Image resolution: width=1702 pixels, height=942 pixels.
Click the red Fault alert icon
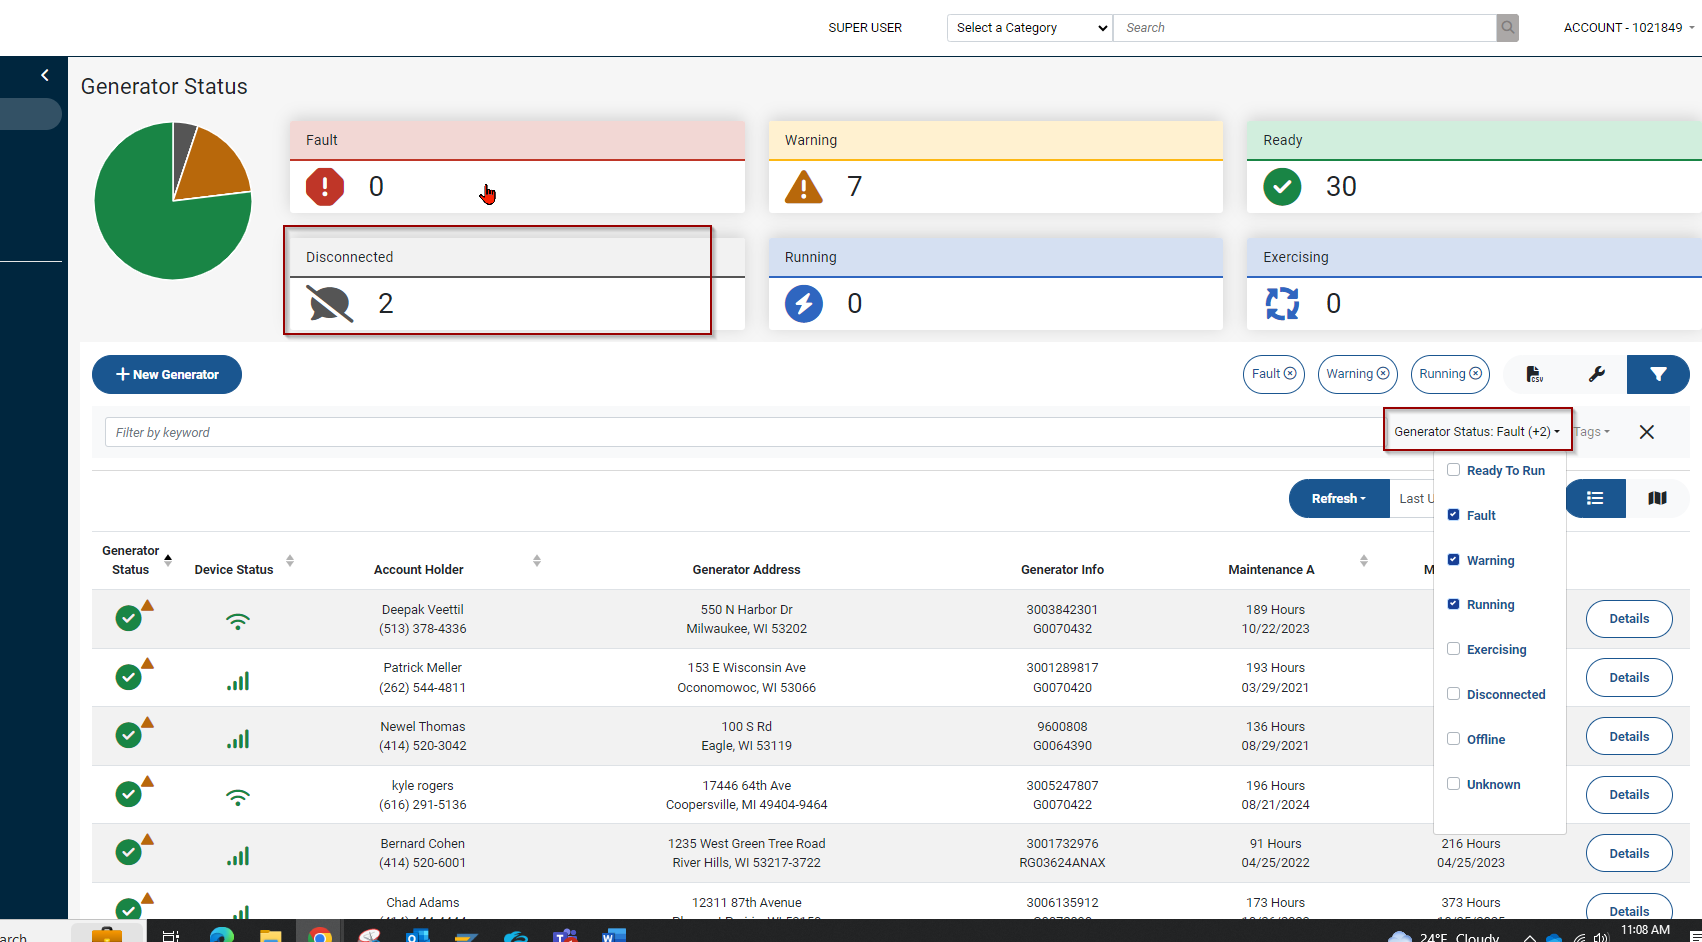tap(325, 187)
